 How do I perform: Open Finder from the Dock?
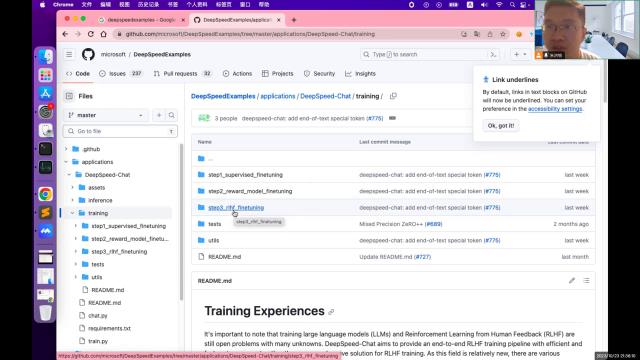[x=46, y=56]
